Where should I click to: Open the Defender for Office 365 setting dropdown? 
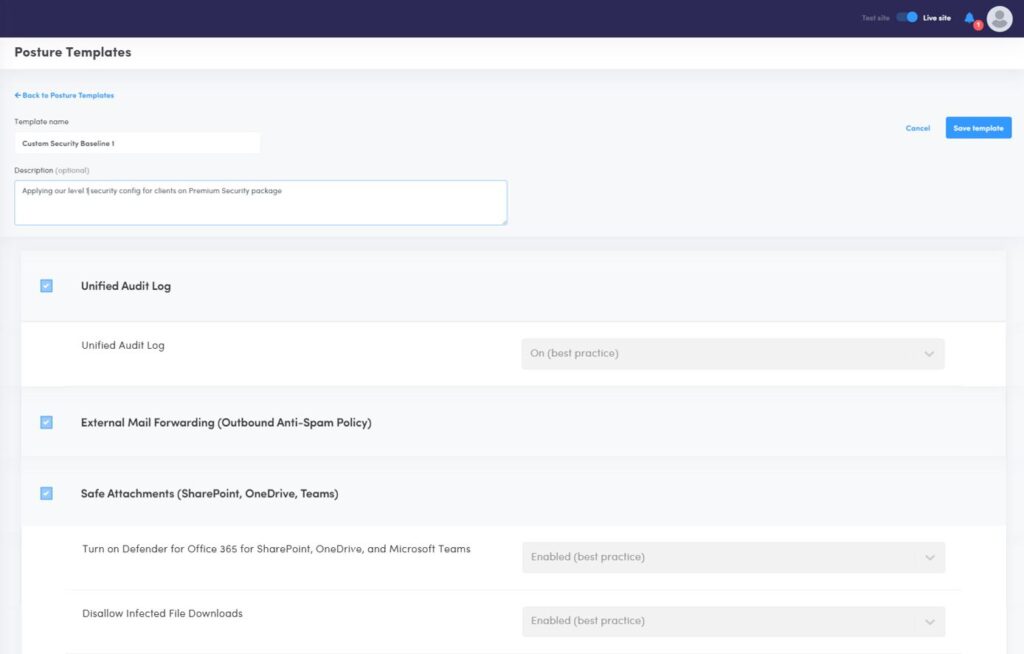[733, 557]
